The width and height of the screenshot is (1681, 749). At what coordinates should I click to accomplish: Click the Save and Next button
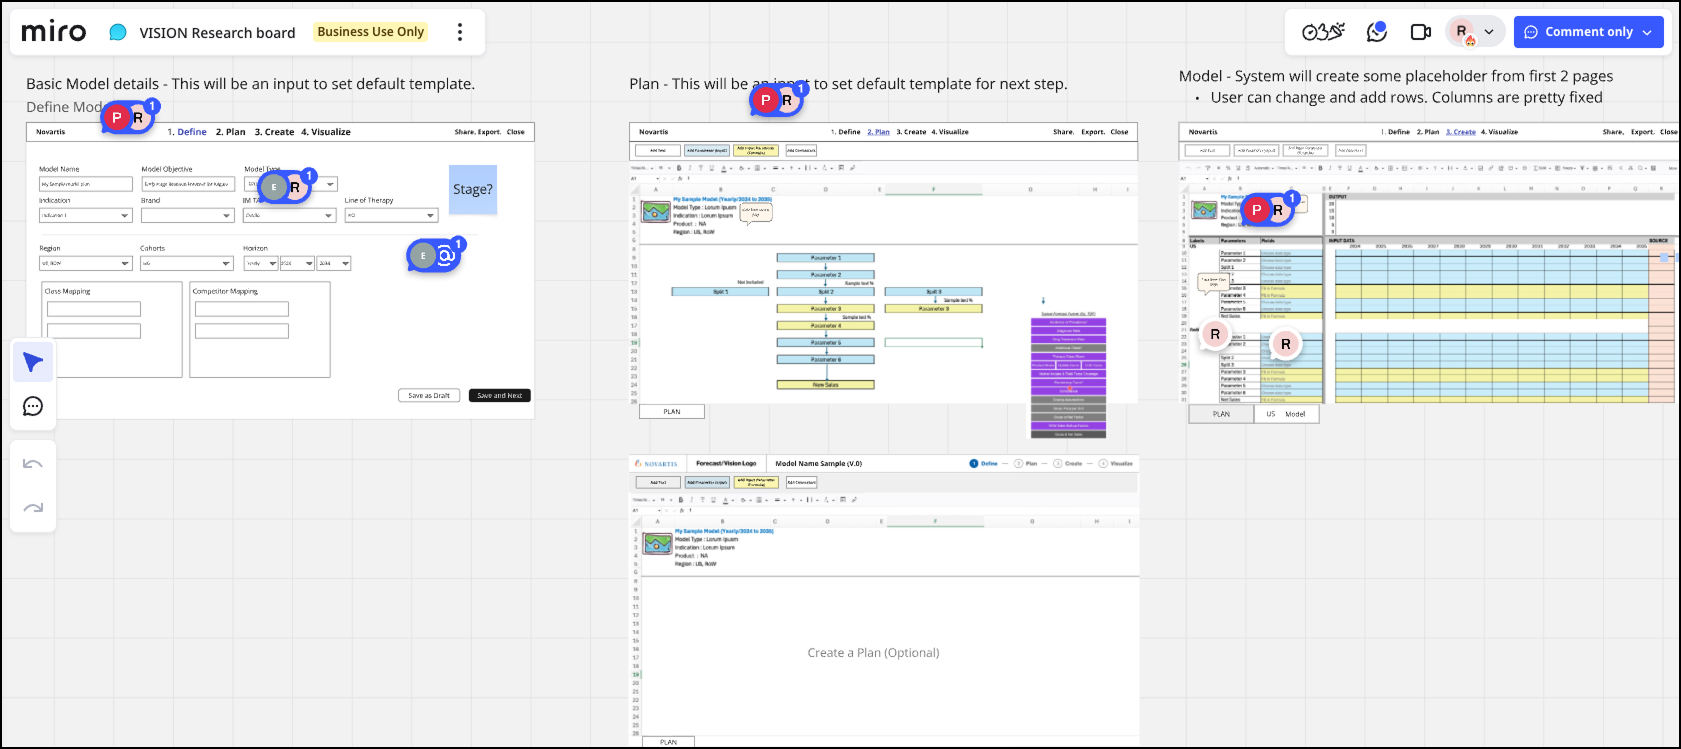499,396
